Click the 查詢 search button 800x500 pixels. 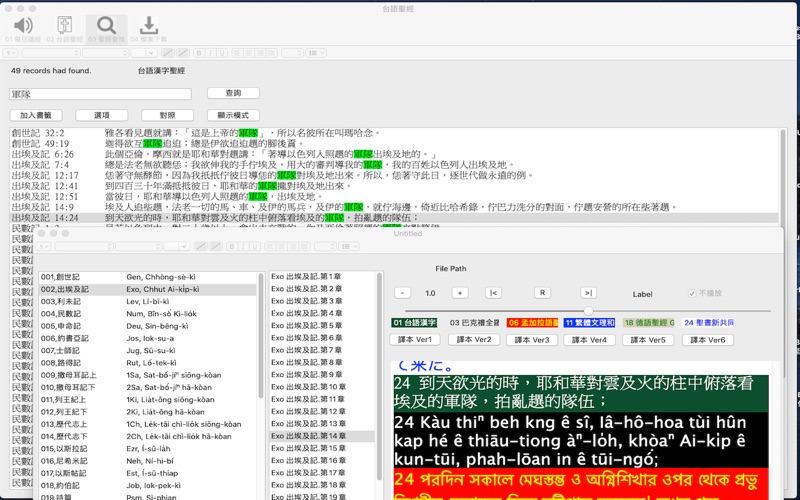click(x=232, y=93)
